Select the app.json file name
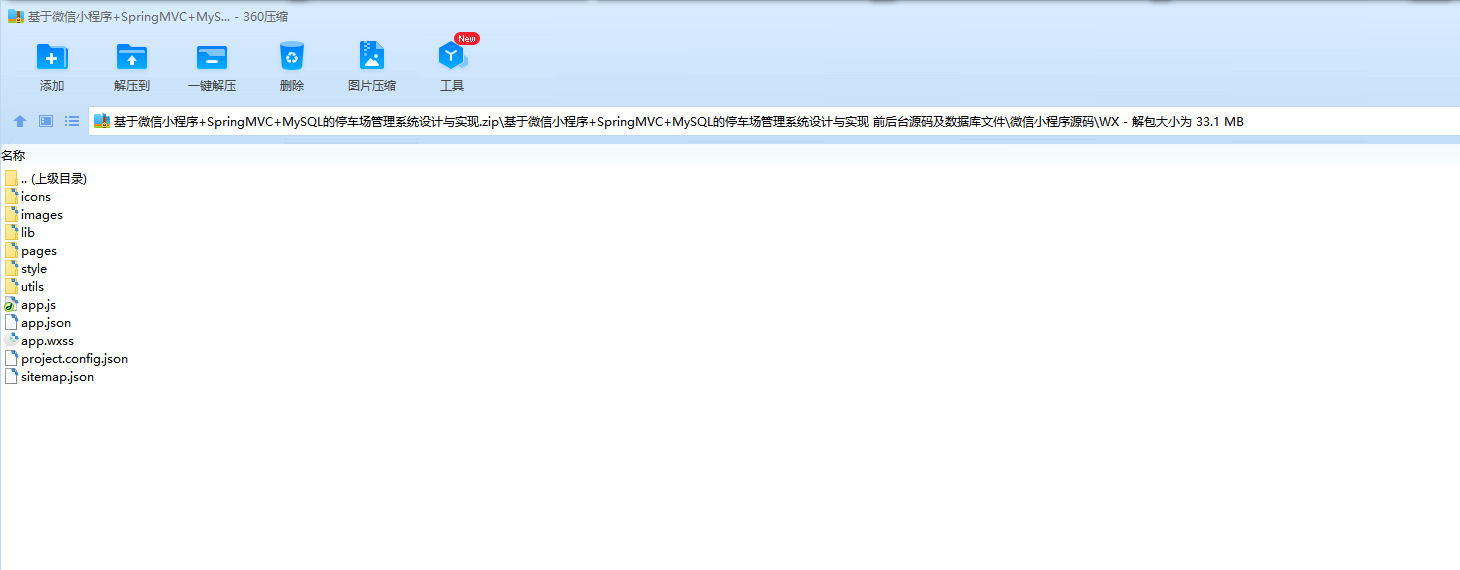The image size is (1460, 570). pos(46,323)
